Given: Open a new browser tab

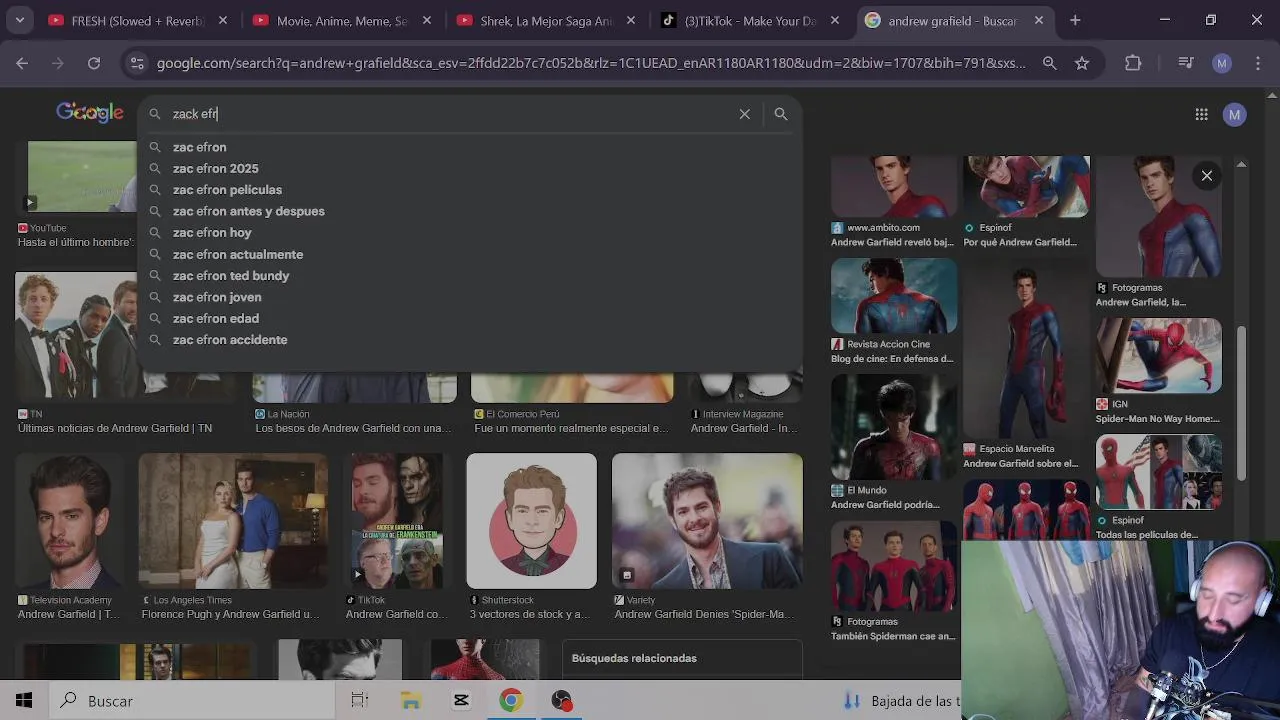Looking at the screenshot, I should [x=1075, y=20].
